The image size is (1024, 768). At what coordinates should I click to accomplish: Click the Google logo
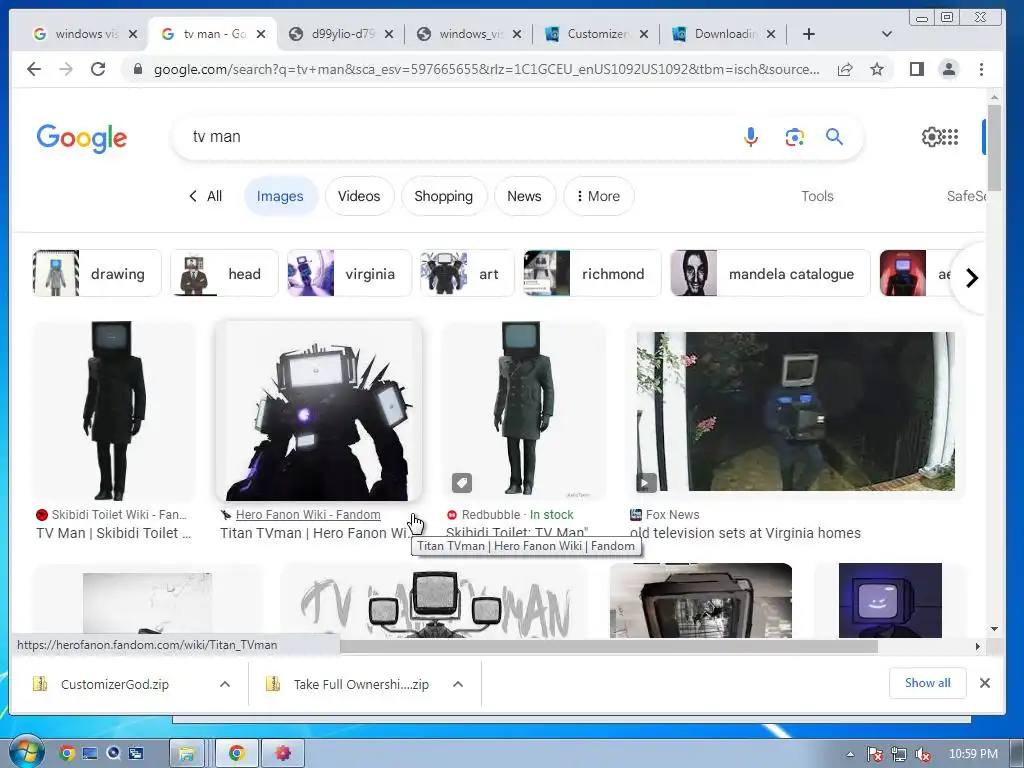(x=82, y=138)
